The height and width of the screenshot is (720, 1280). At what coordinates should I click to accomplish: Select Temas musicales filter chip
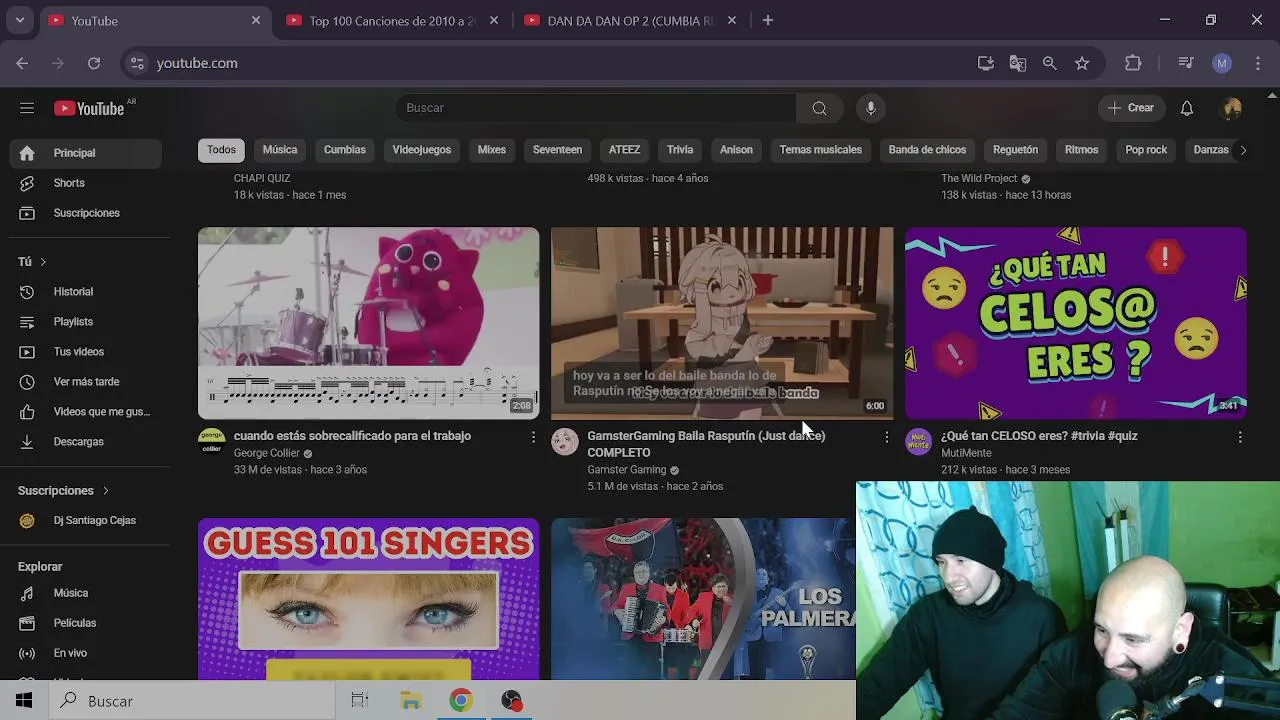820,150
